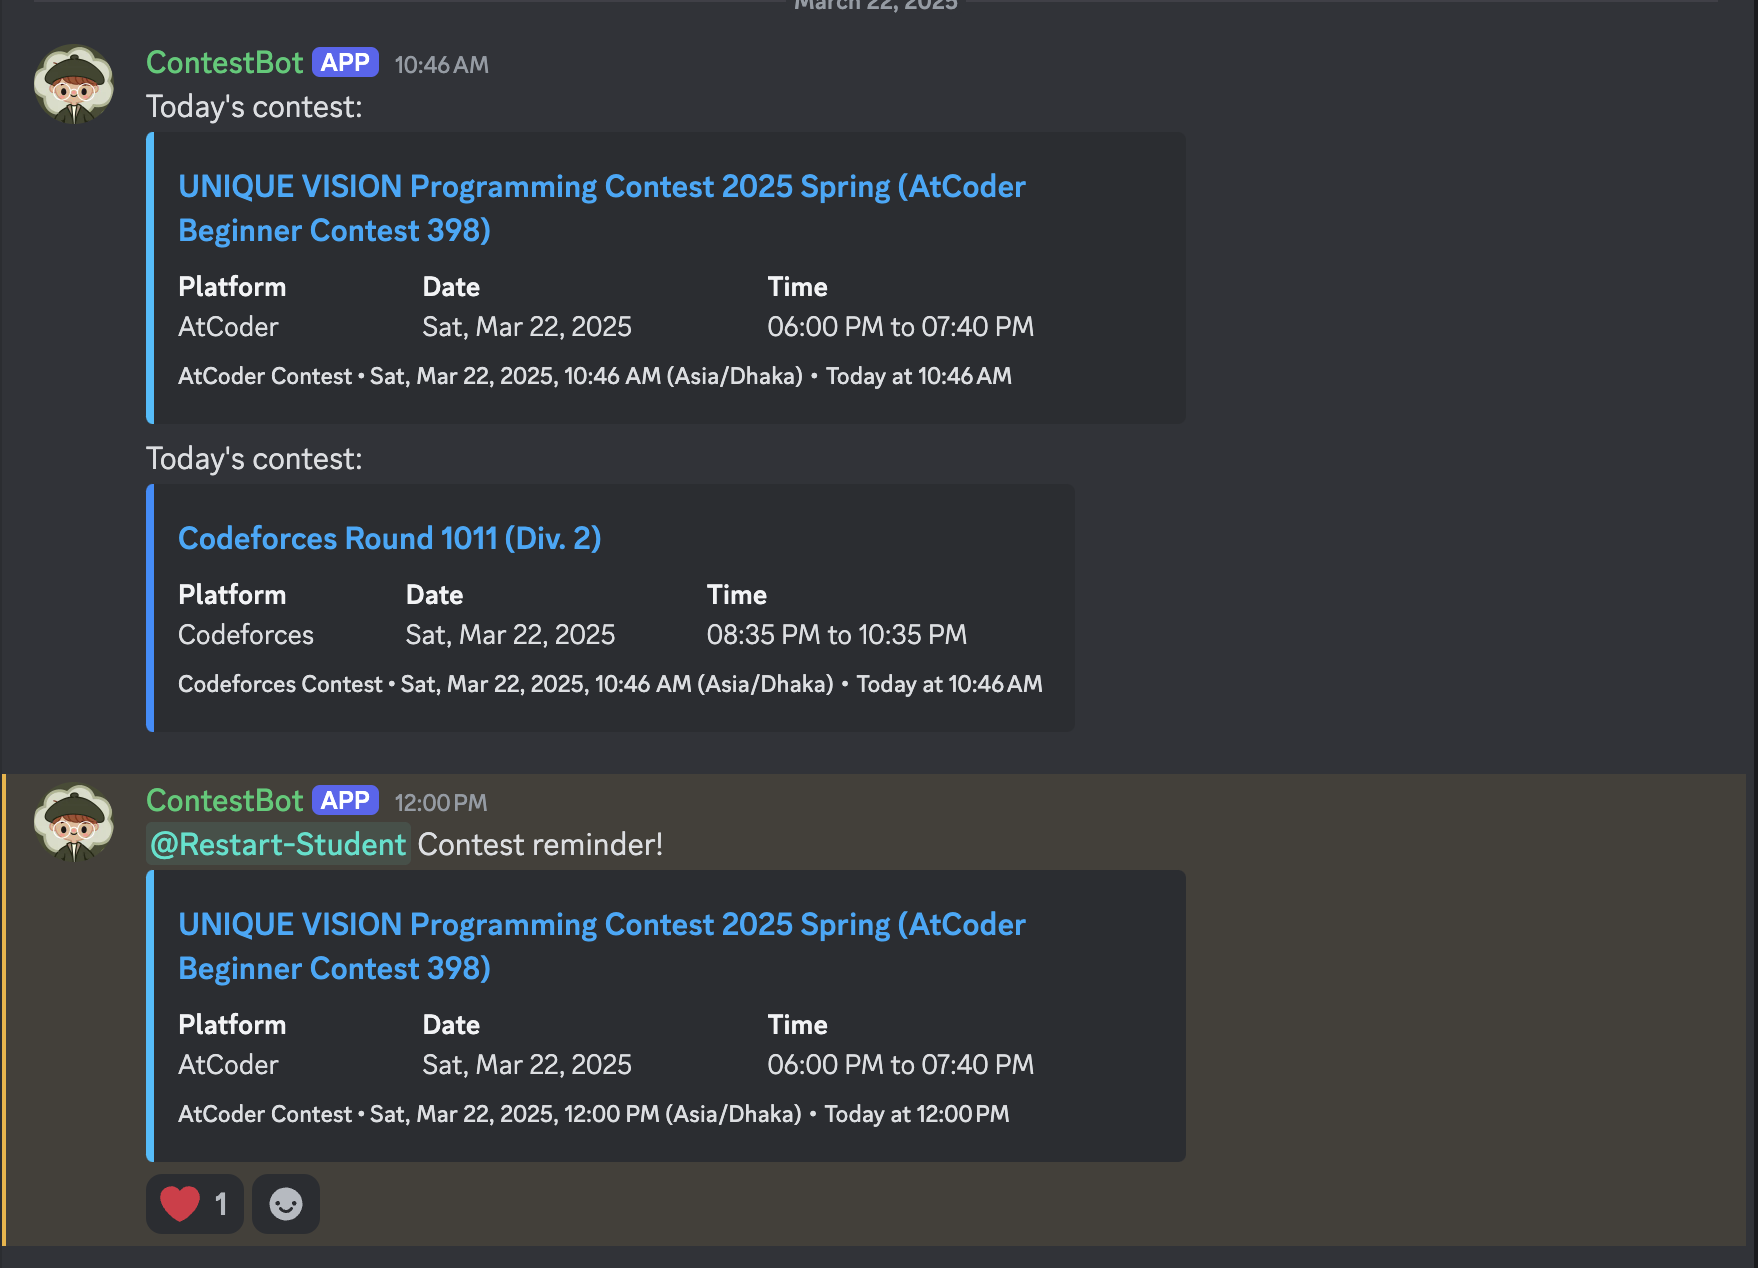This screenshot has width=1758, height=1268.
Task: Click ContestBot's avatar on the reminder message
Action: pyautogui.click(x=75, y=822)
